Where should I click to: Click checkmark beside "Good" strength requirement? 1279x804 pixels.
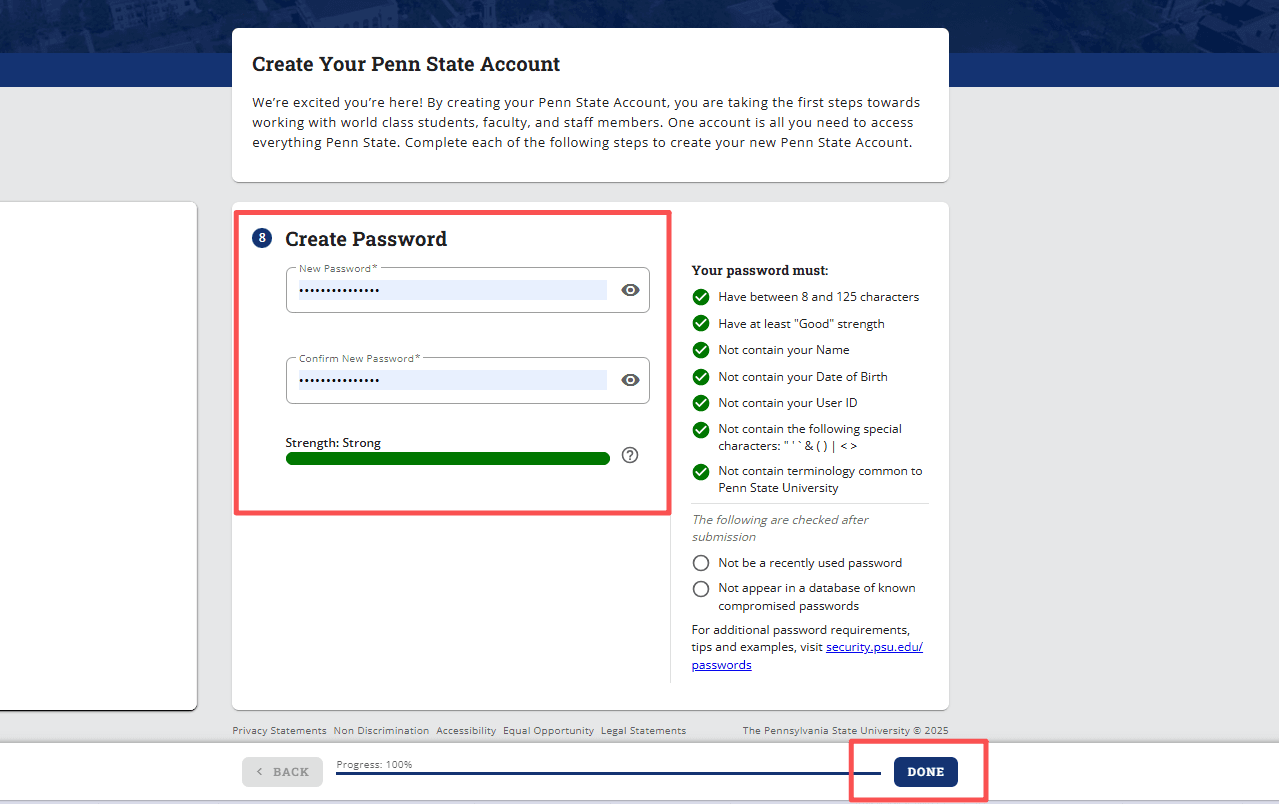(701, 324)
